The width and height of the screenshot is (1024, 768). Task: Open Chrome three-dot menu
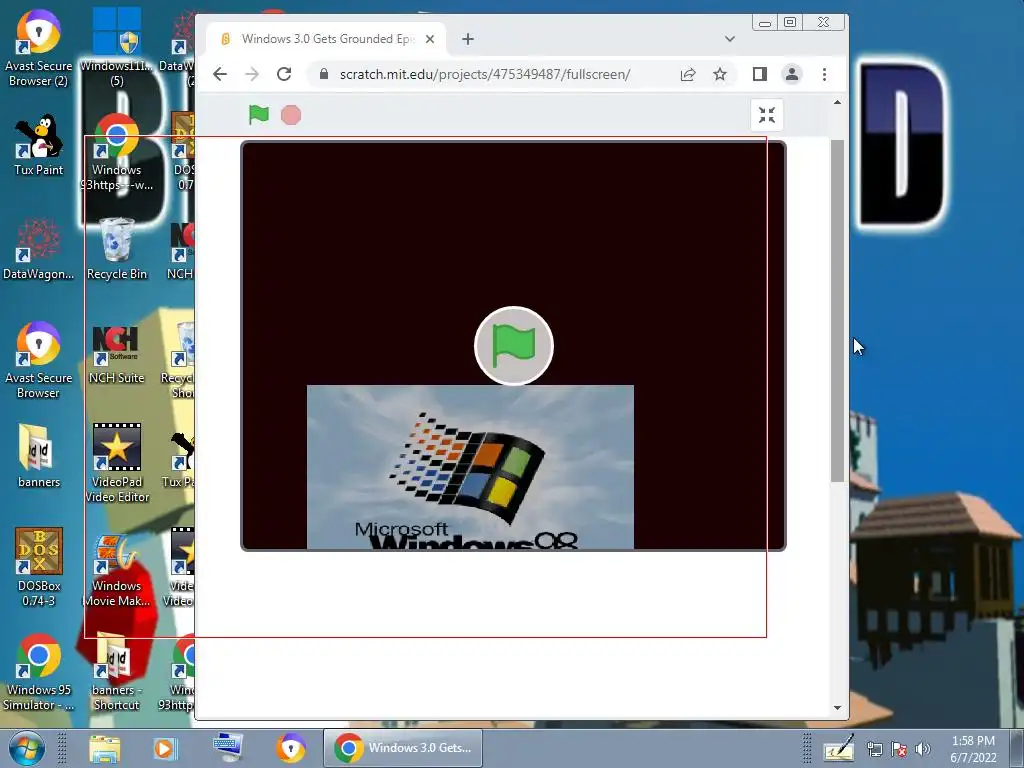point(824,74)
